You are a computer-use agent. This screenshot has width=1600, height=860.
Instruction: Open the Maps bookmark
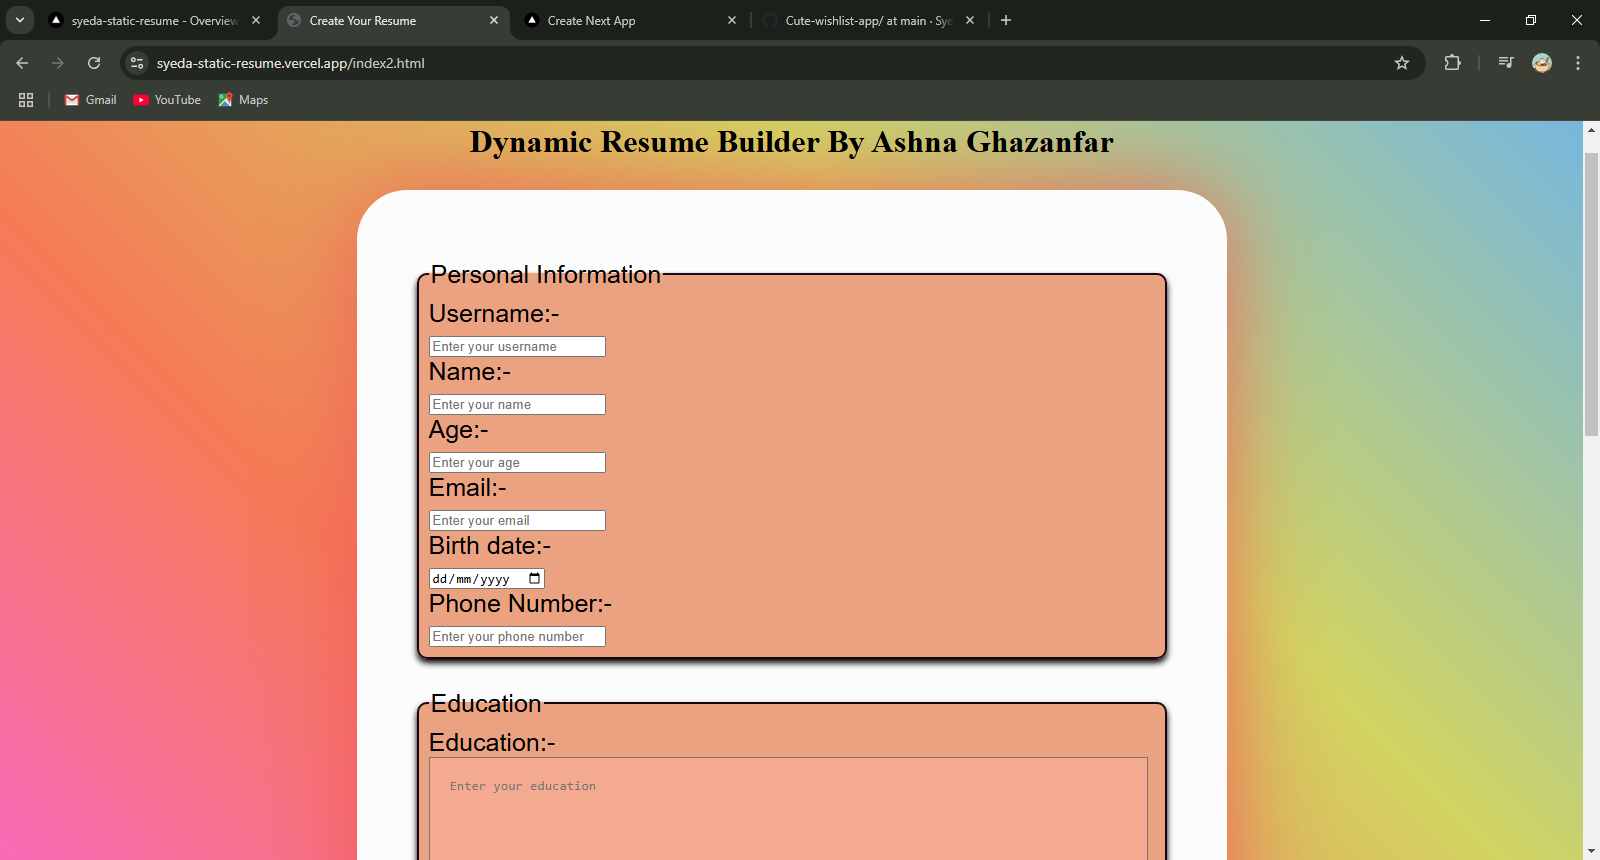[x=243, y=100]
